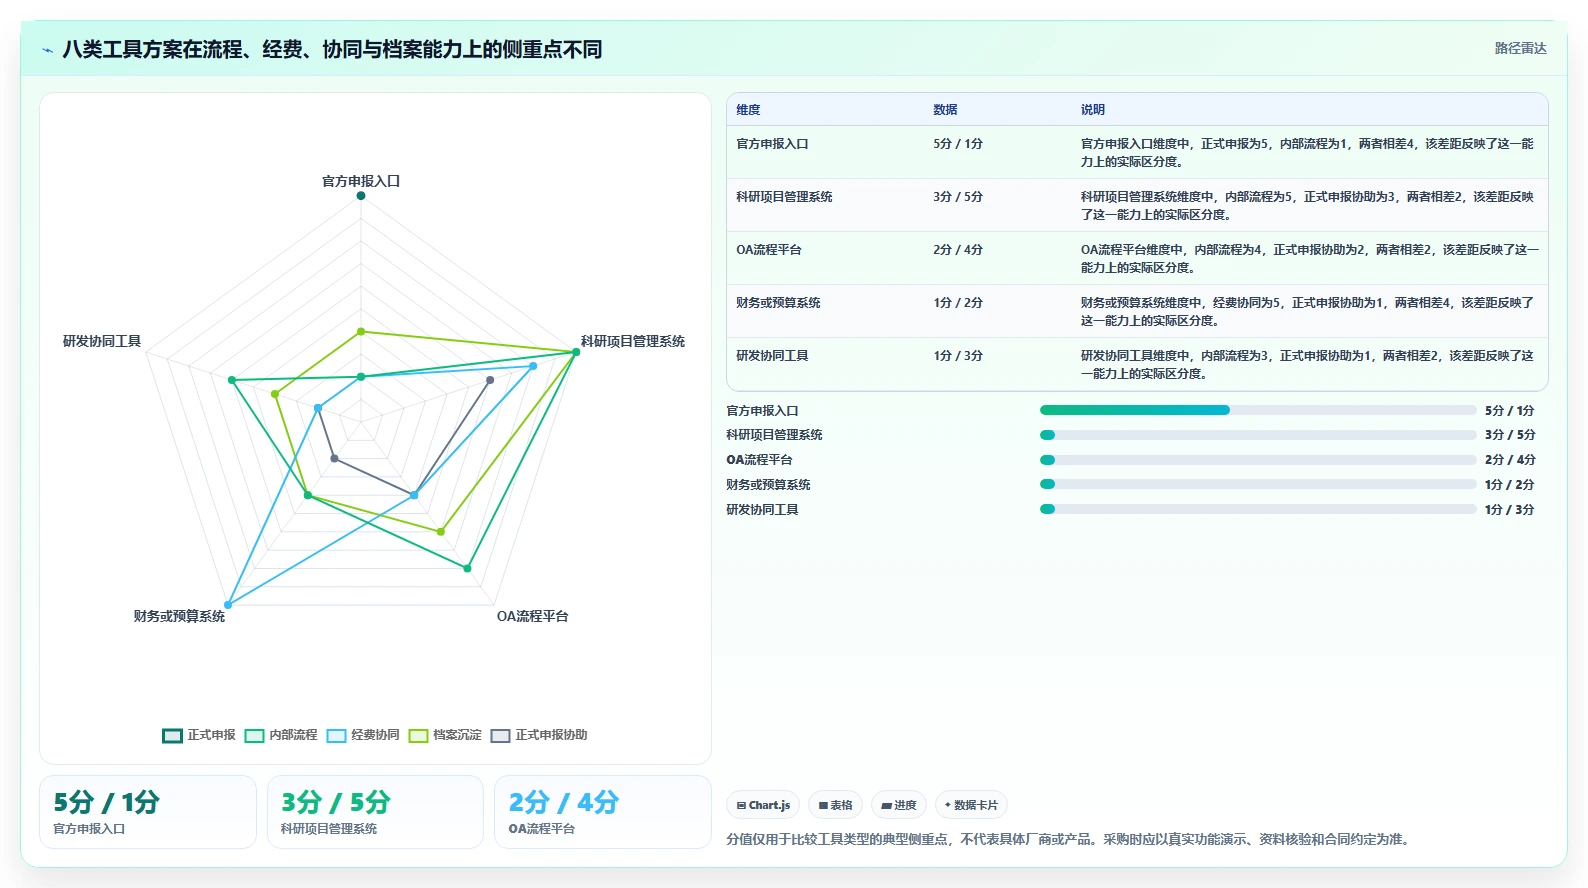Click the Chart.js tag chip
Viewport: 1588px width, 888px height.
coord(763,805)
